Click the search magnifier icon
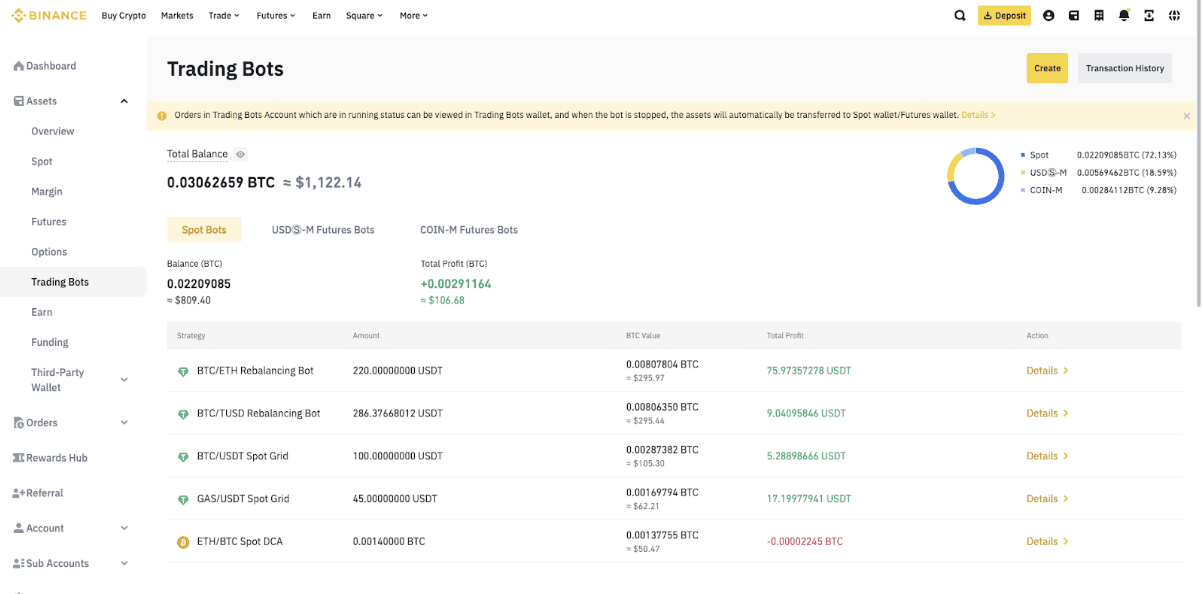Screen dimensions: 1202x594 tap(960, 16)
